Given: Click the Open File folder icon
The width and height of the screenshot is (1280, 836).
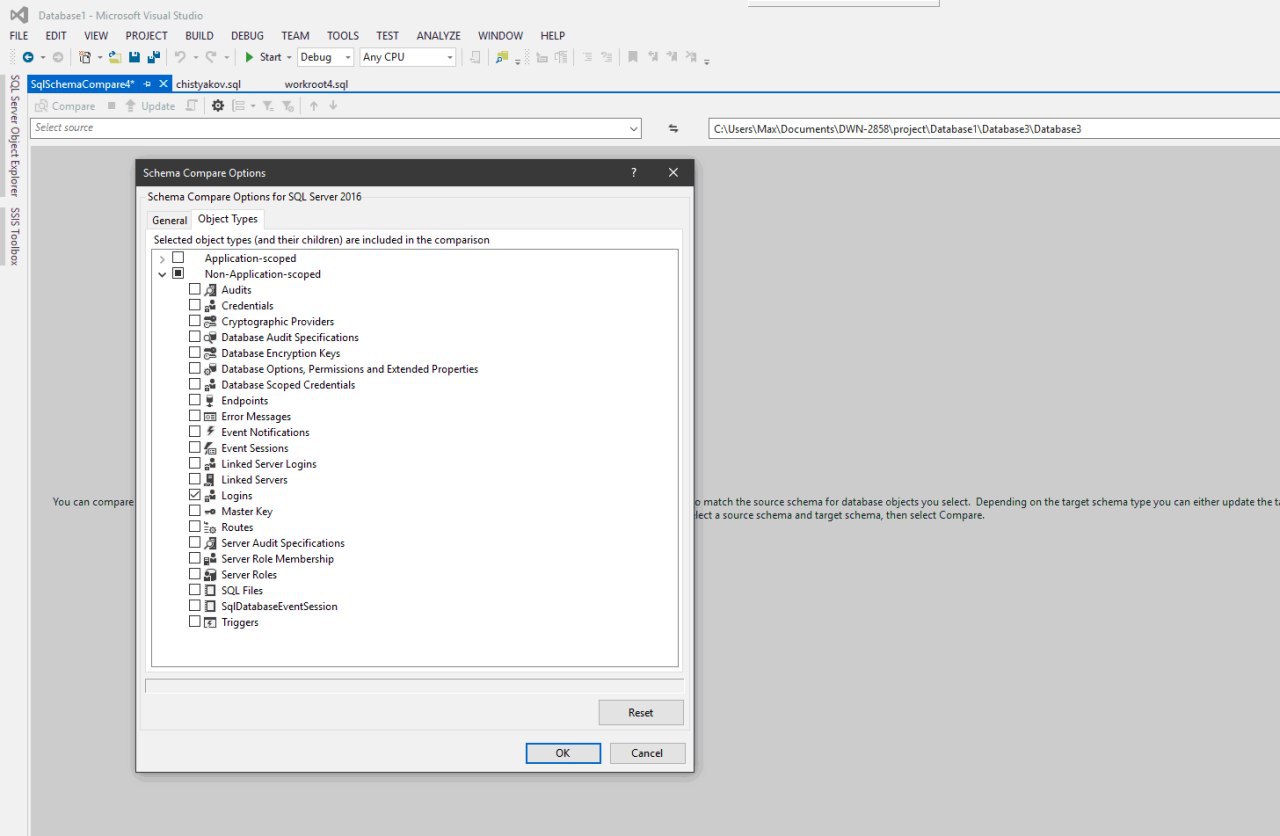Looking at the screenshot, I should tap(115, 57).
